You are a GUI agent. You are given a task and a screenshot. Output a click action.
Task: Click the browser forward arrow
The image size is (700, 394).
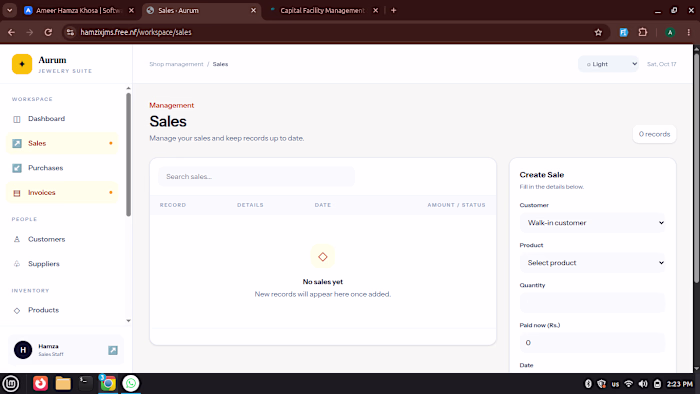click(29, 32)
